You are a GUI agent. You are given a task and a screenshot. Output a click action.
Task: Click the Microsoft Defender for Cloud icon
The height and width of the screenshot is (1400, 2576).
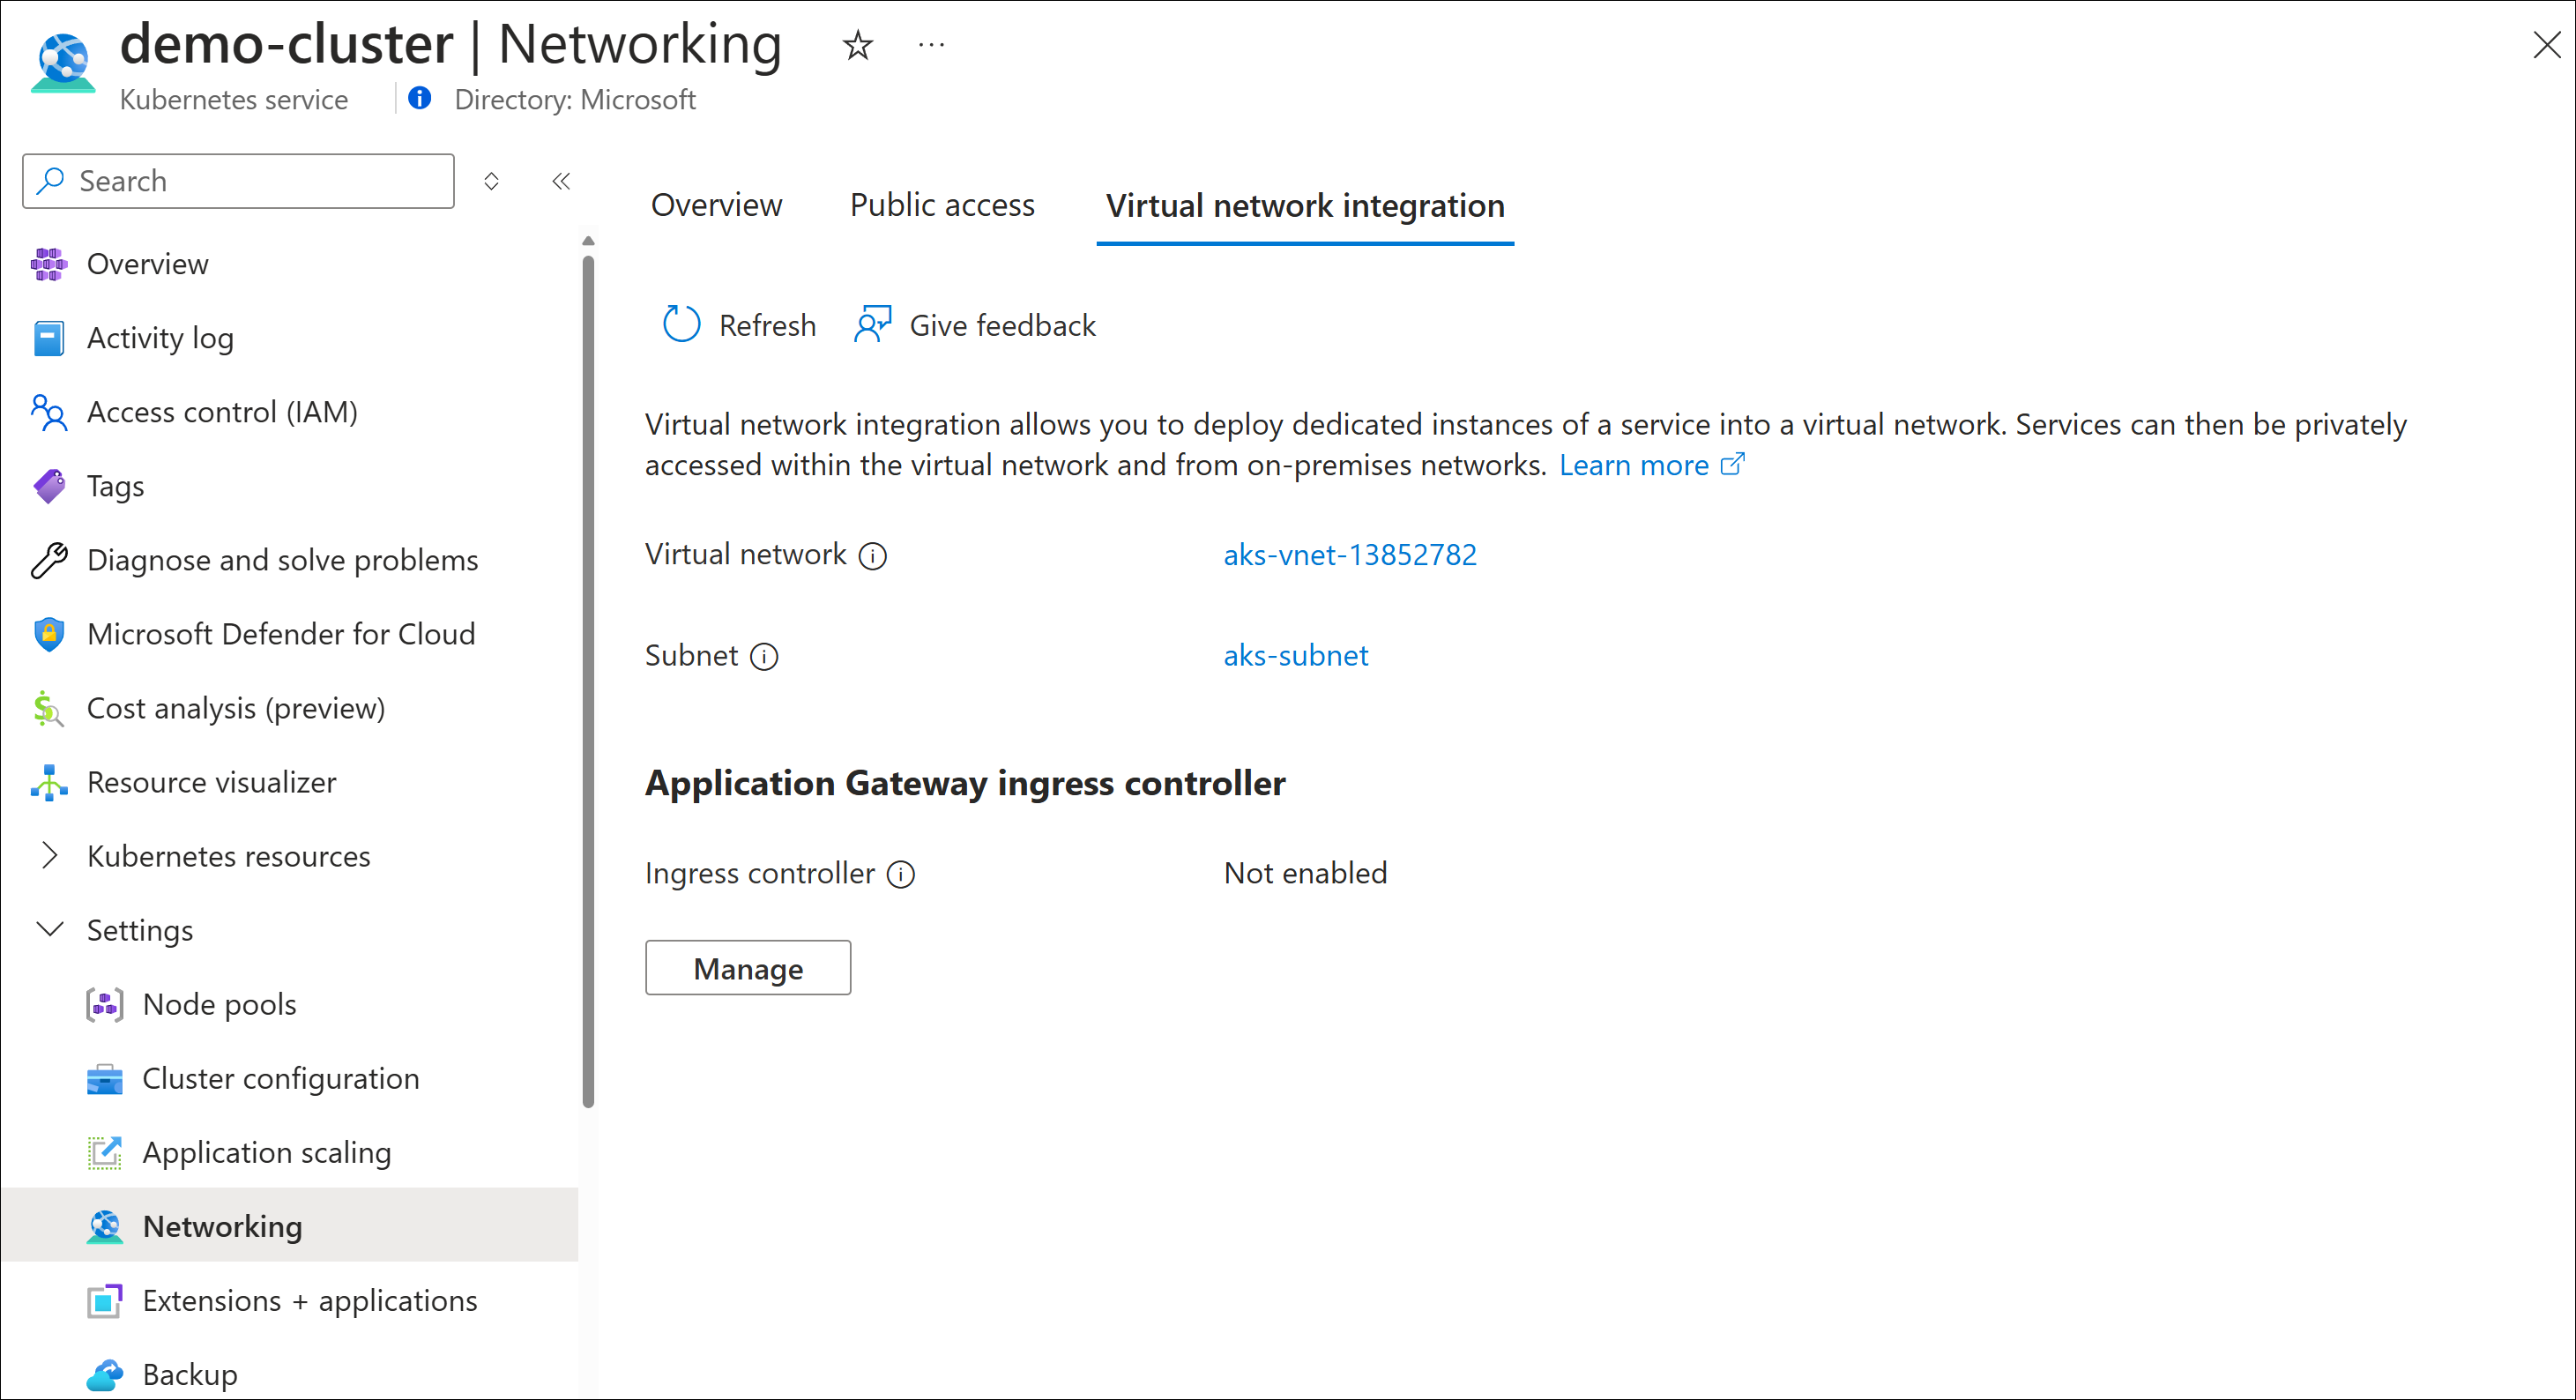pyautogui.click(x=47, y=635)
